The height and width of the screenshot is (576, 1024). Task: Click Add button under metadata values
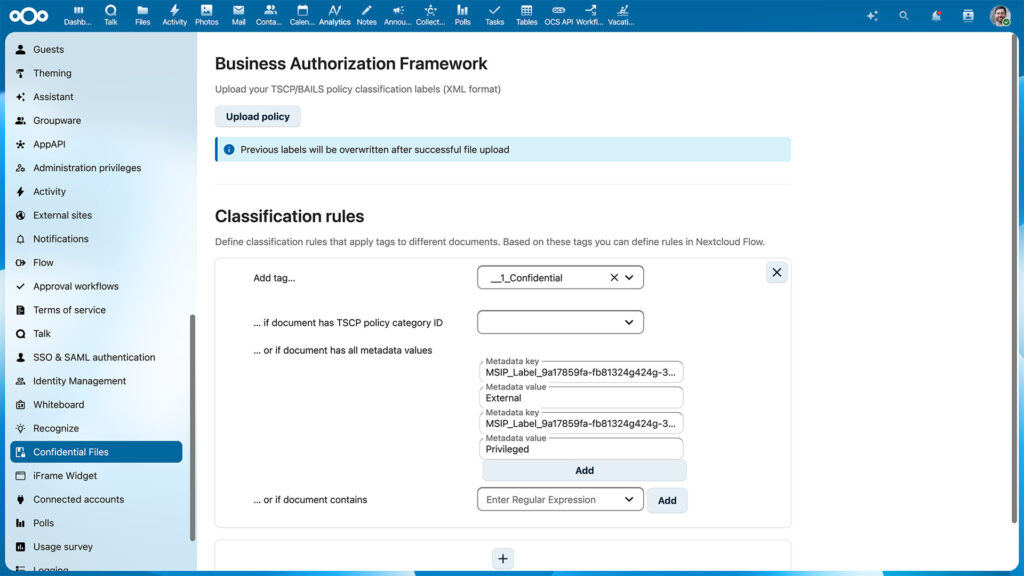tap(584, 470)
